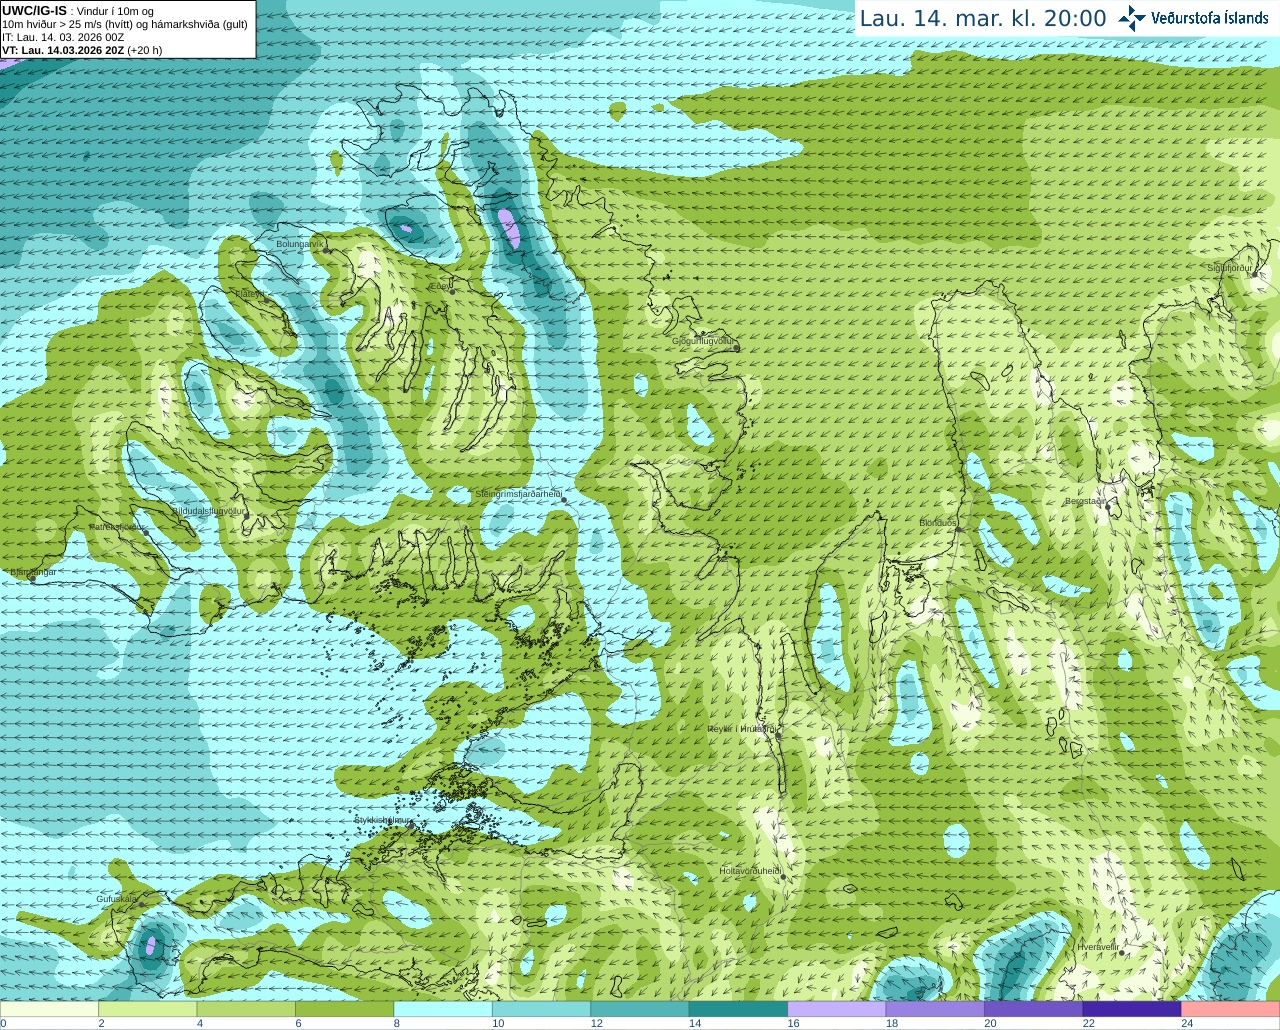Click the Patreksfjörður station label
The height and width of the screenshot is (1030, 1280).
(x=118, y=526)
